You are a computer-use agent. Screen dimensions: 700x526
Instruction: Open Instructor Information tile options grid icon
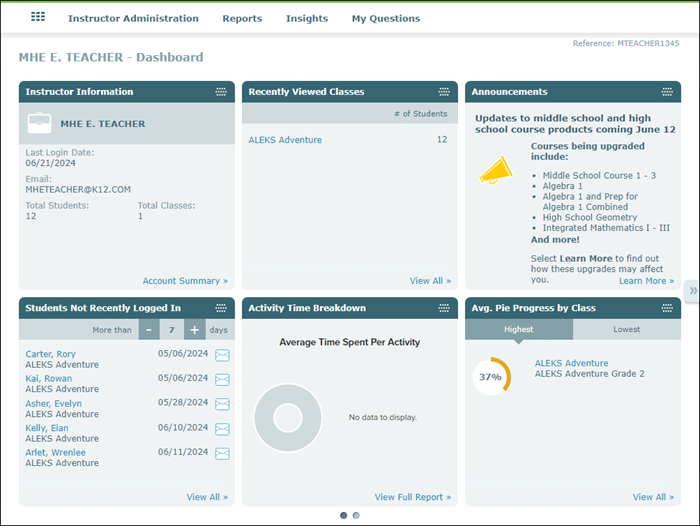221,92
